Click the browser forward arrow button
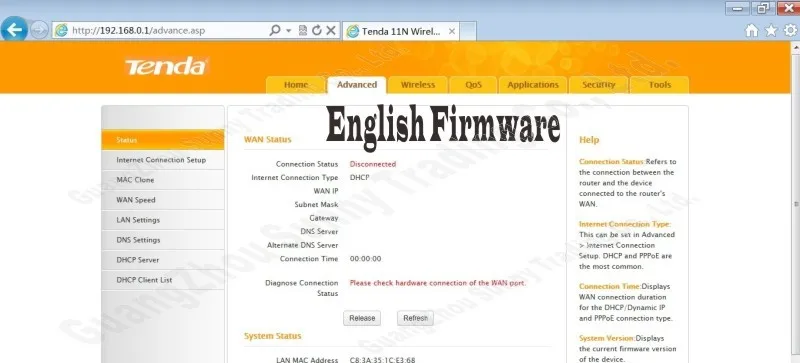This screenshot has width=800, height=363. pyautogui.click(x=39, y=30)
